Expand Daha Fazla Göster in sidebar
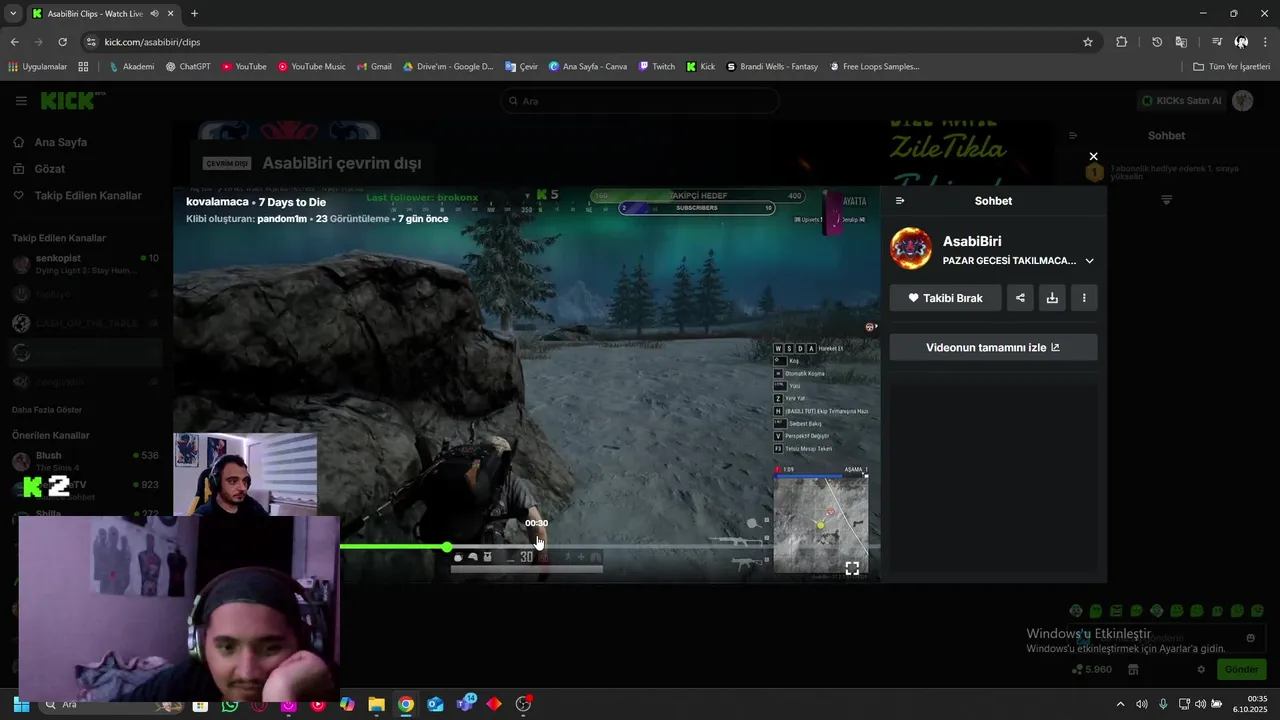The height and width of the screenshot is (720, 1280). (47, 410)
